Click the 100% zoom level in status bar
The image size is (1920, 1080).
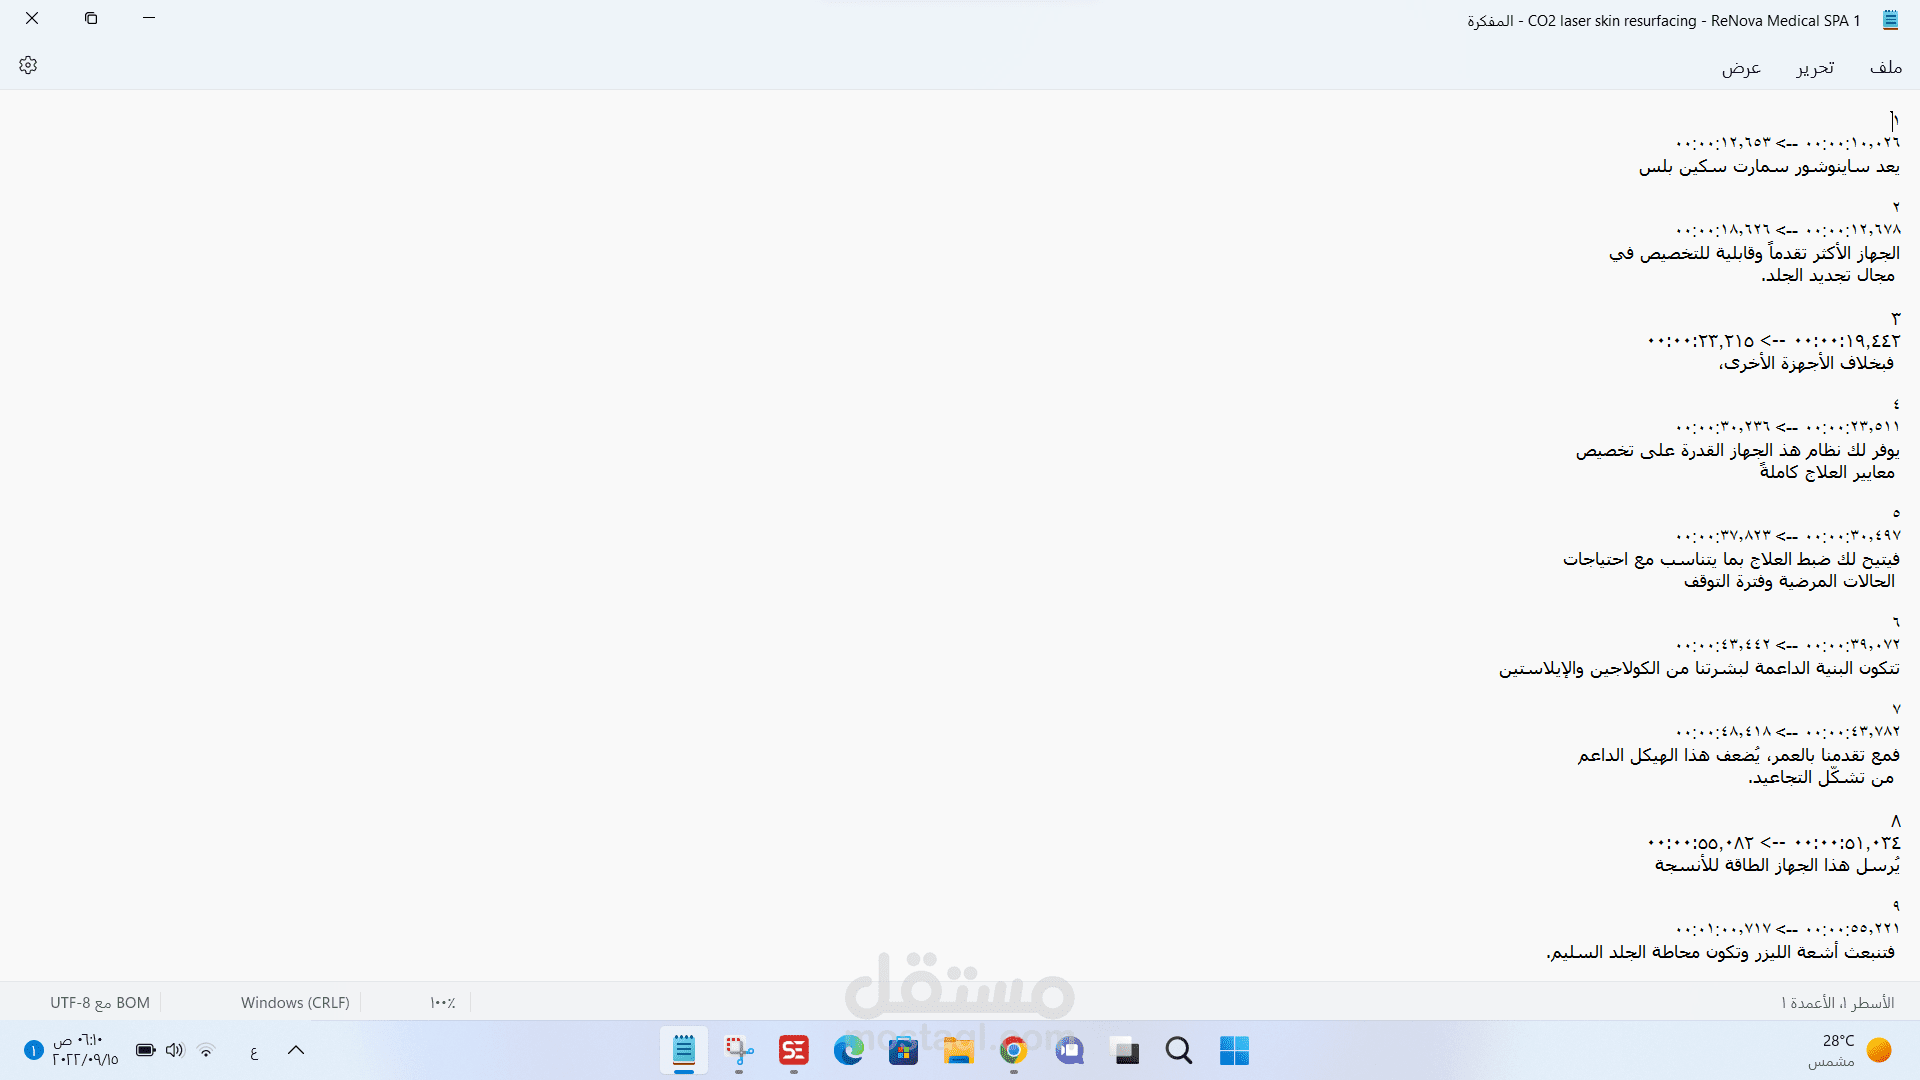pos(442,1003)
